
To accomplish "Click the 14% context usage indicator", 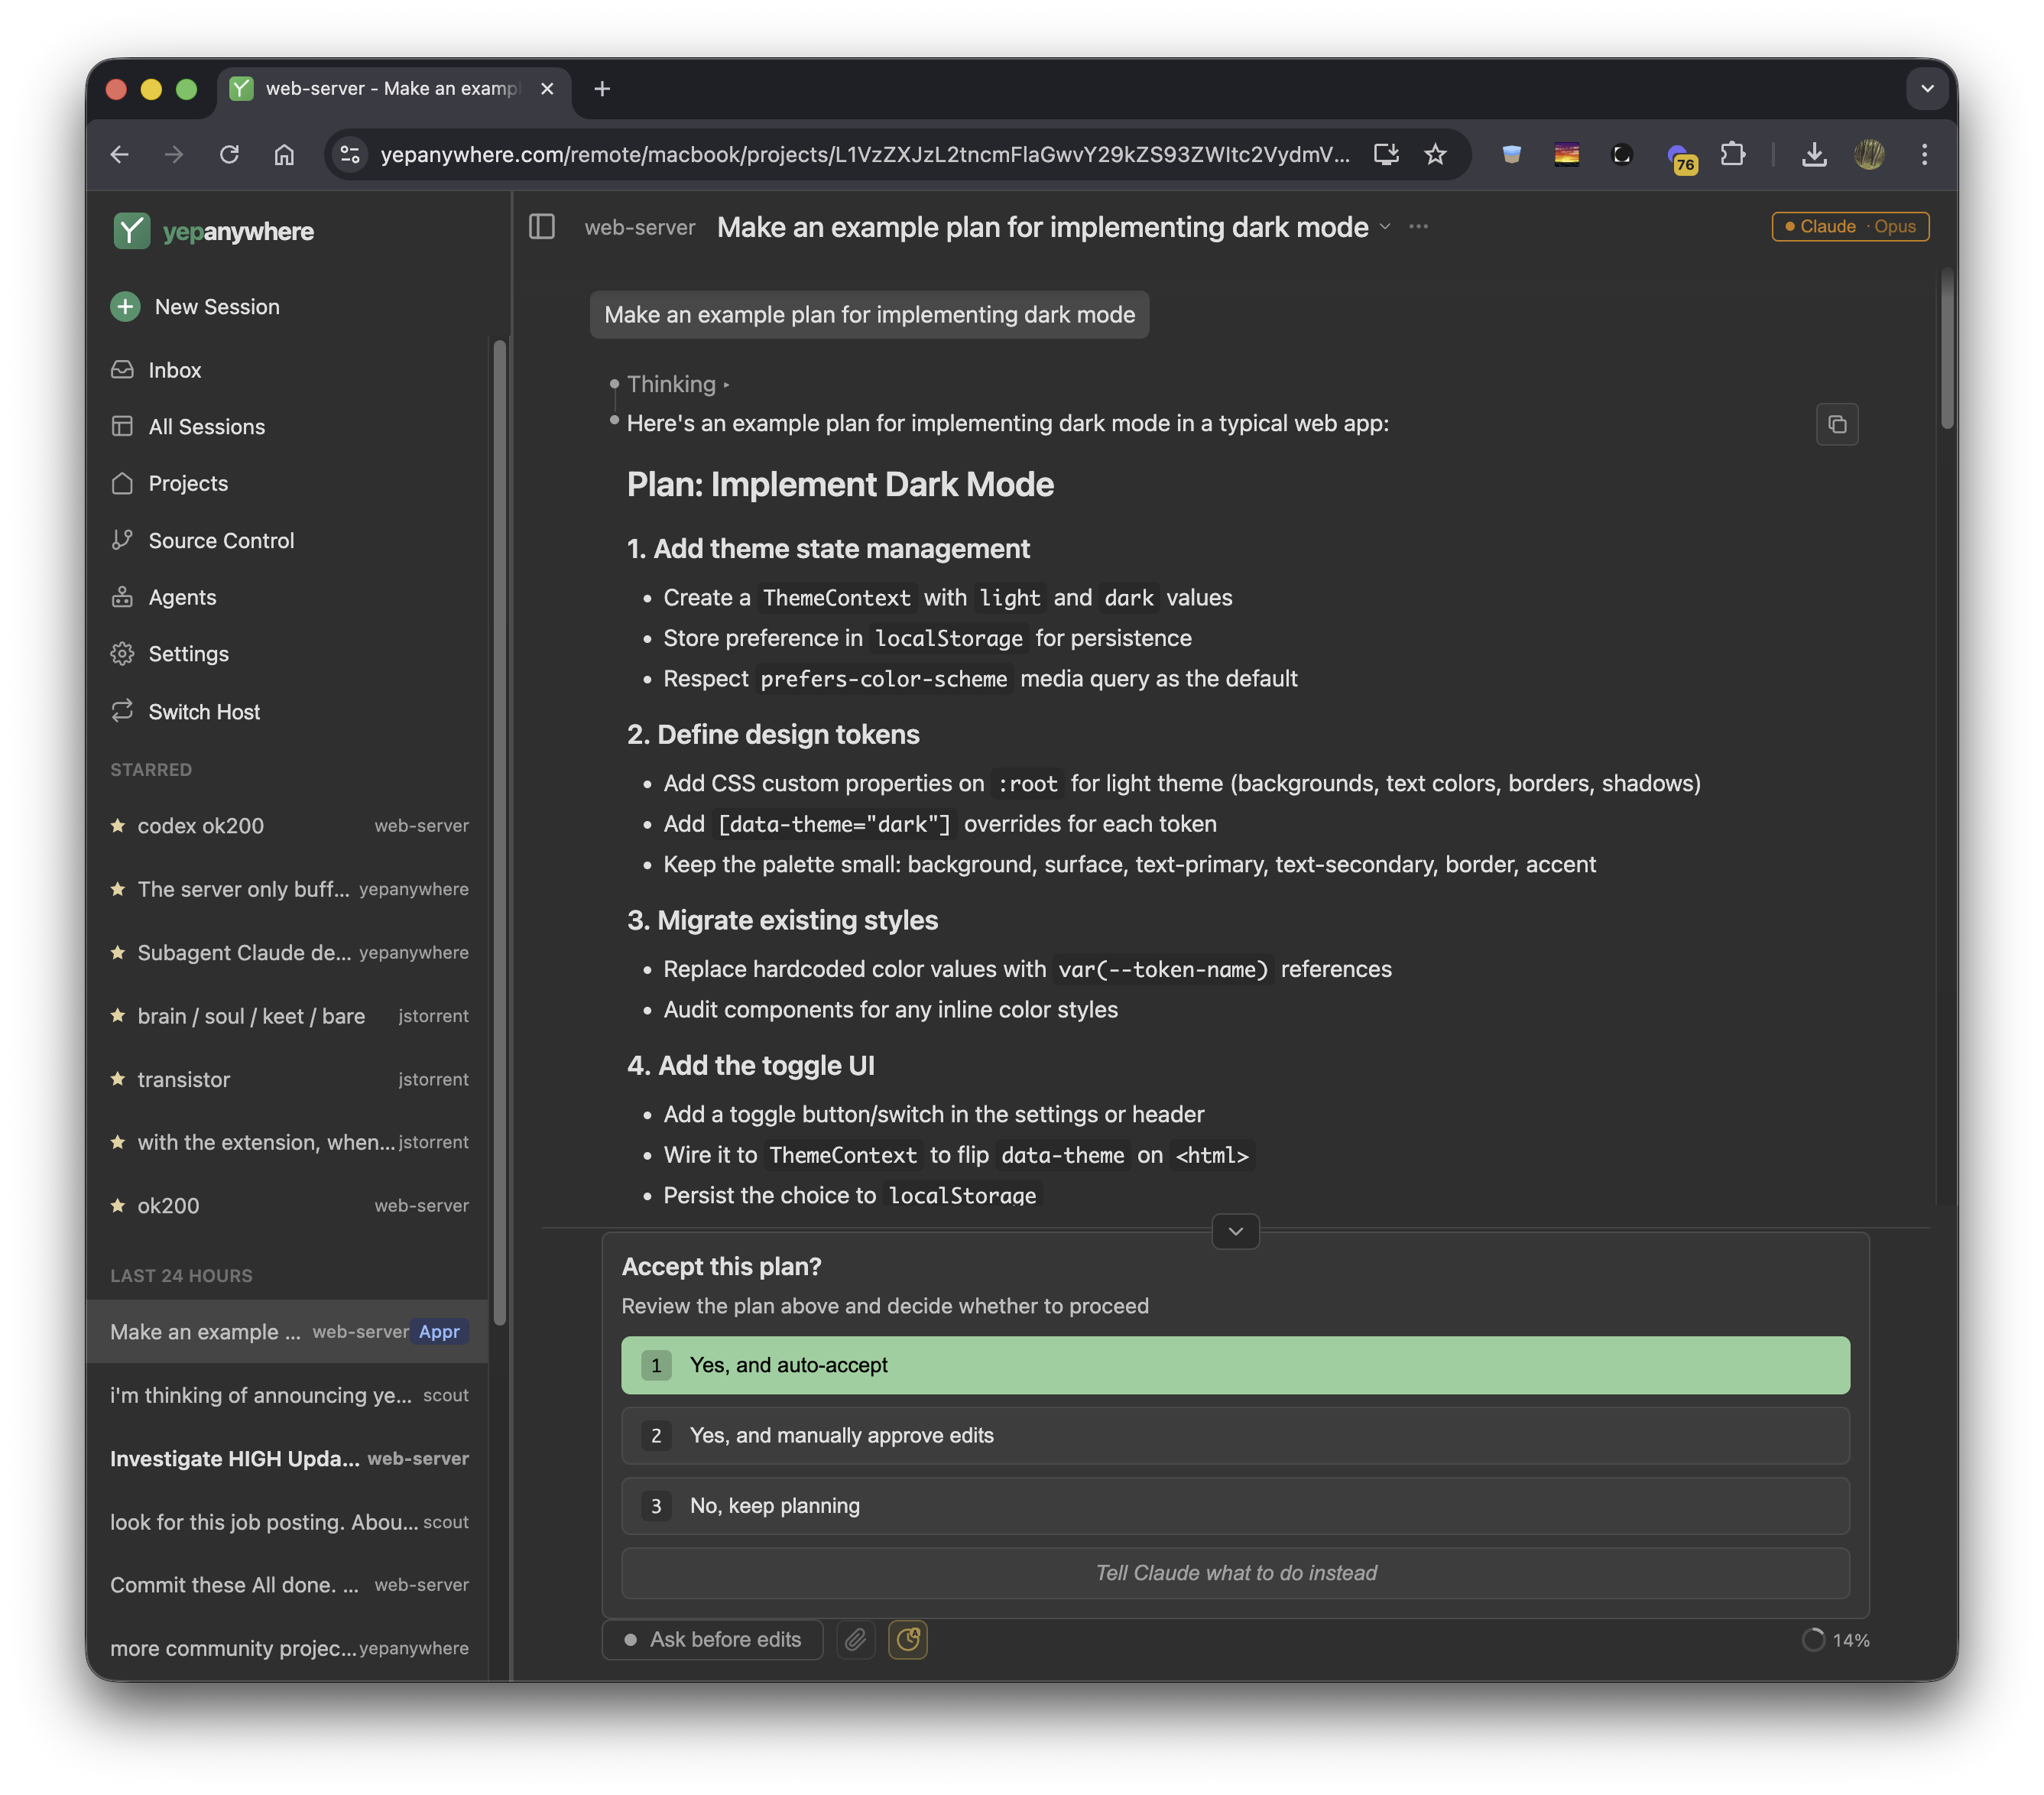I will [x=1835, y=1639].
